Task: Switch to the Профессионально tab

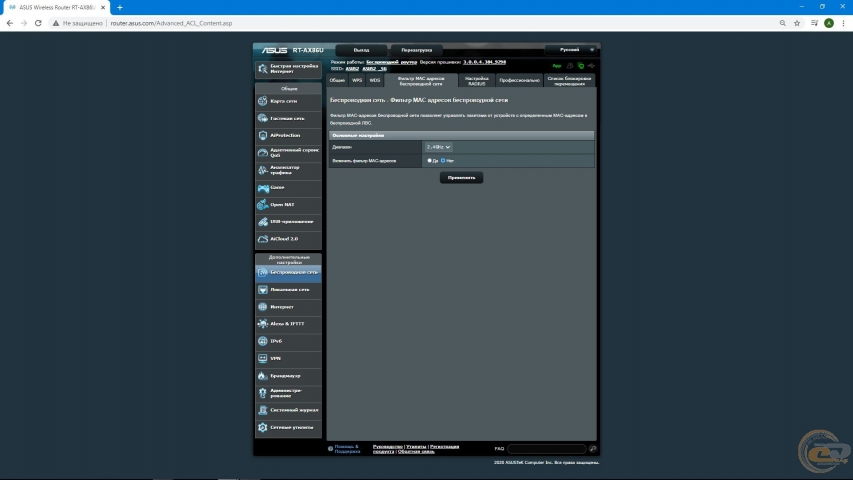Action: click(519, 81)
